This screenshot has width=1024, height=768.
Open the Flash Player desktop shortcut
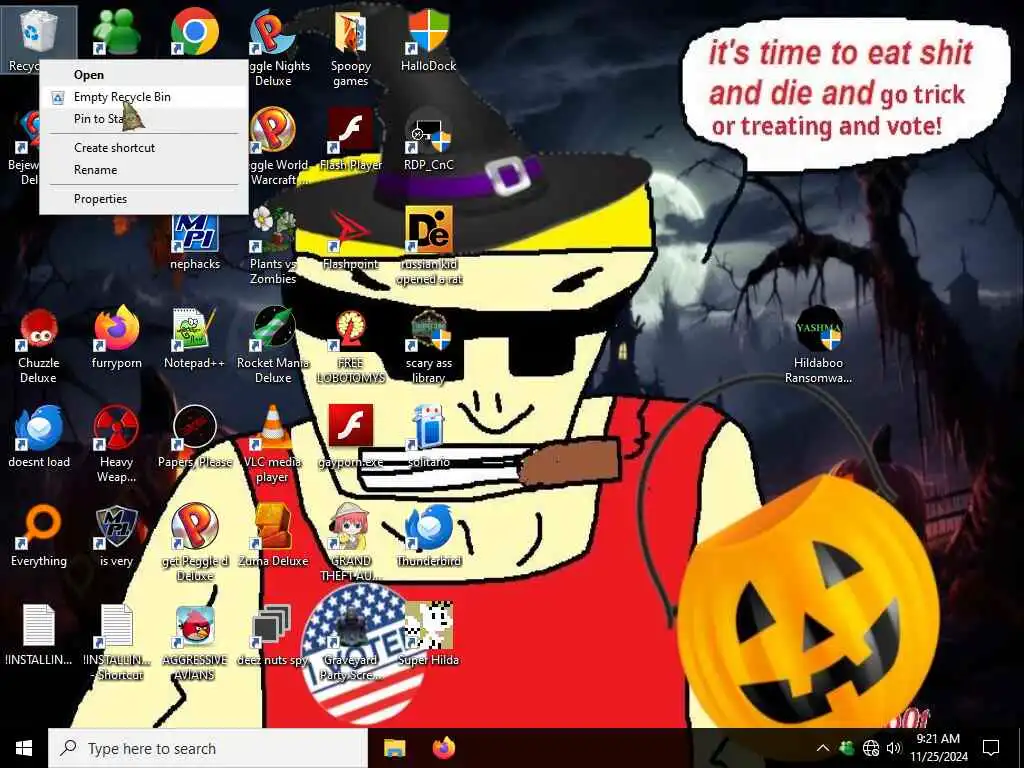[351, 140]
